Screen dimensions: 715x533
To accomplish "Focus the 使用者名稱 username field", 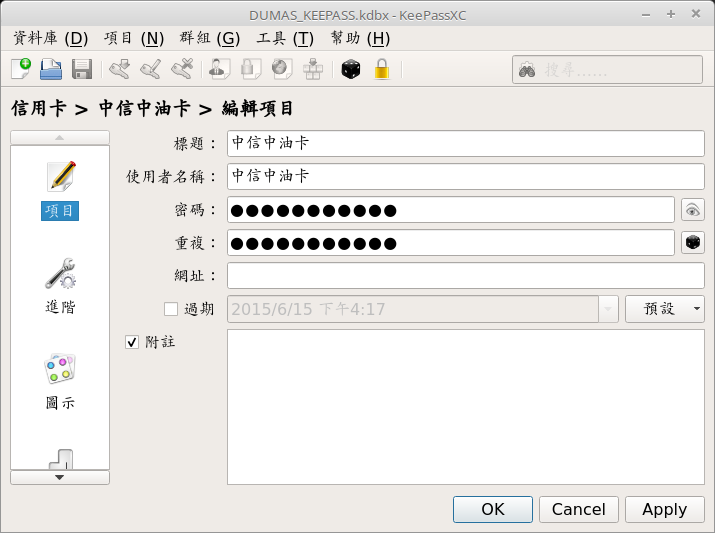I will pos(466,176).
